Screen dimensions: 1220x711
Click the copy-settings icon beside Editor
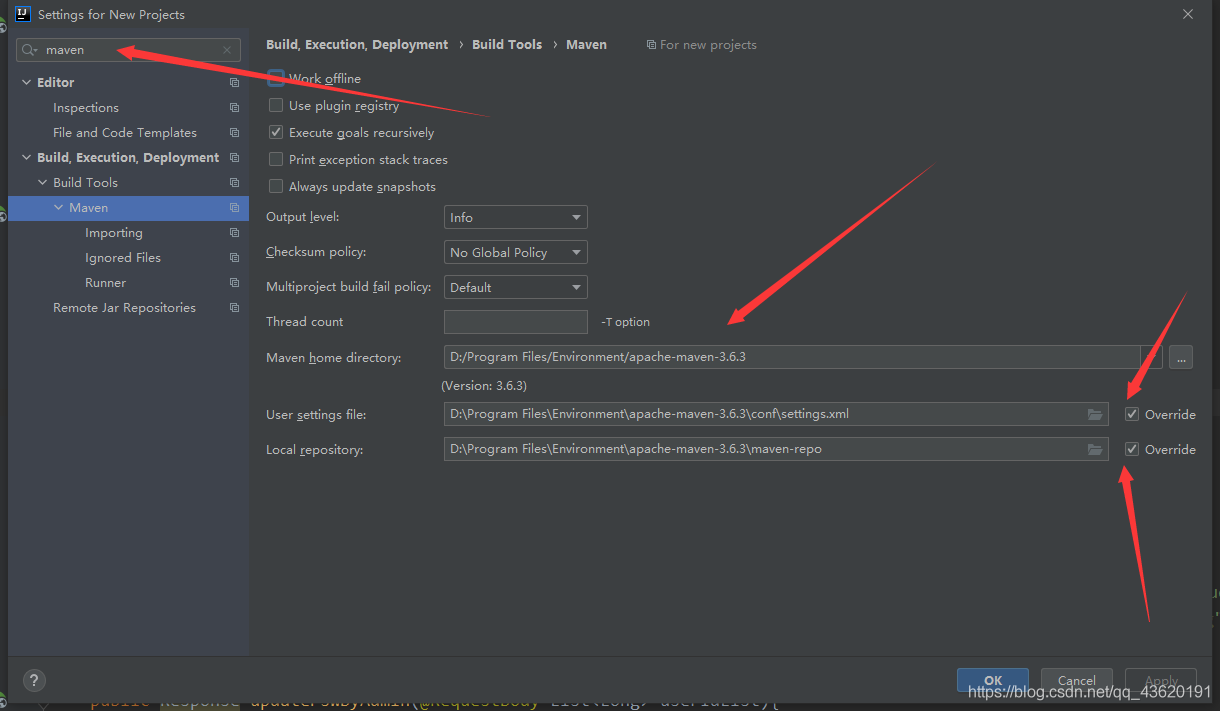234,82
